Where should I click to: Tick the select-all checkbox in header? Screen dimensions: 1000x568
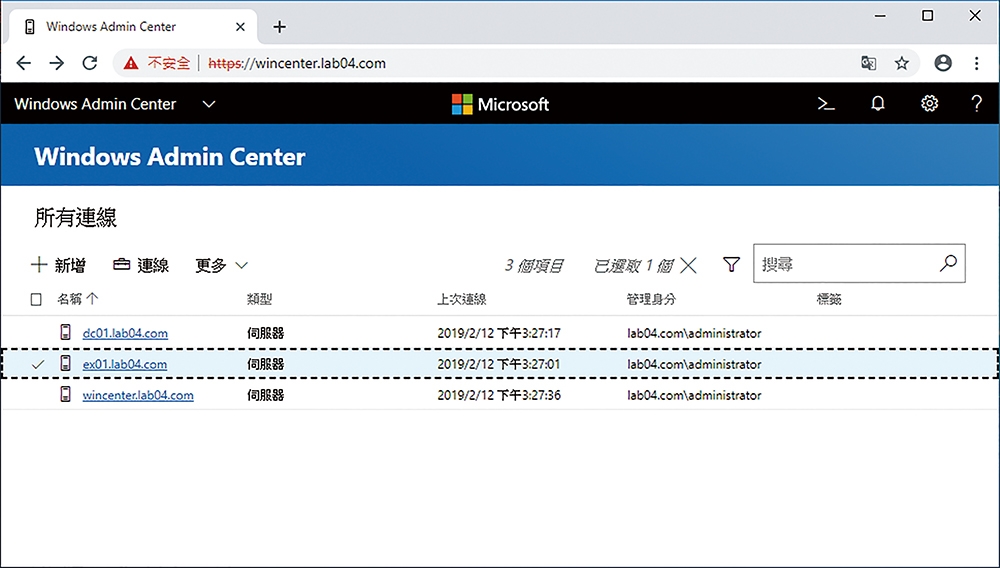point(36,299)
